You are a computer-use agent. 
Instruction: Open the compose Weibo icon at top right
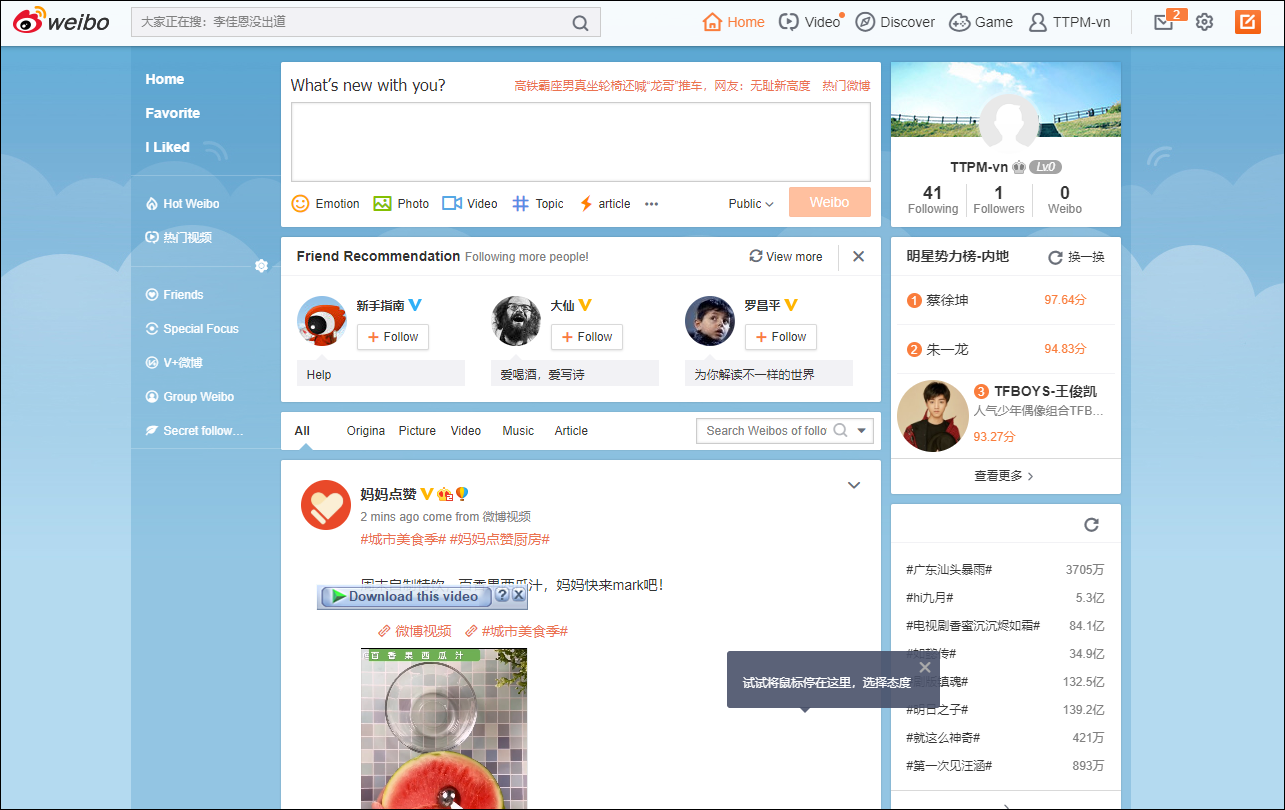pos(1247,21)
